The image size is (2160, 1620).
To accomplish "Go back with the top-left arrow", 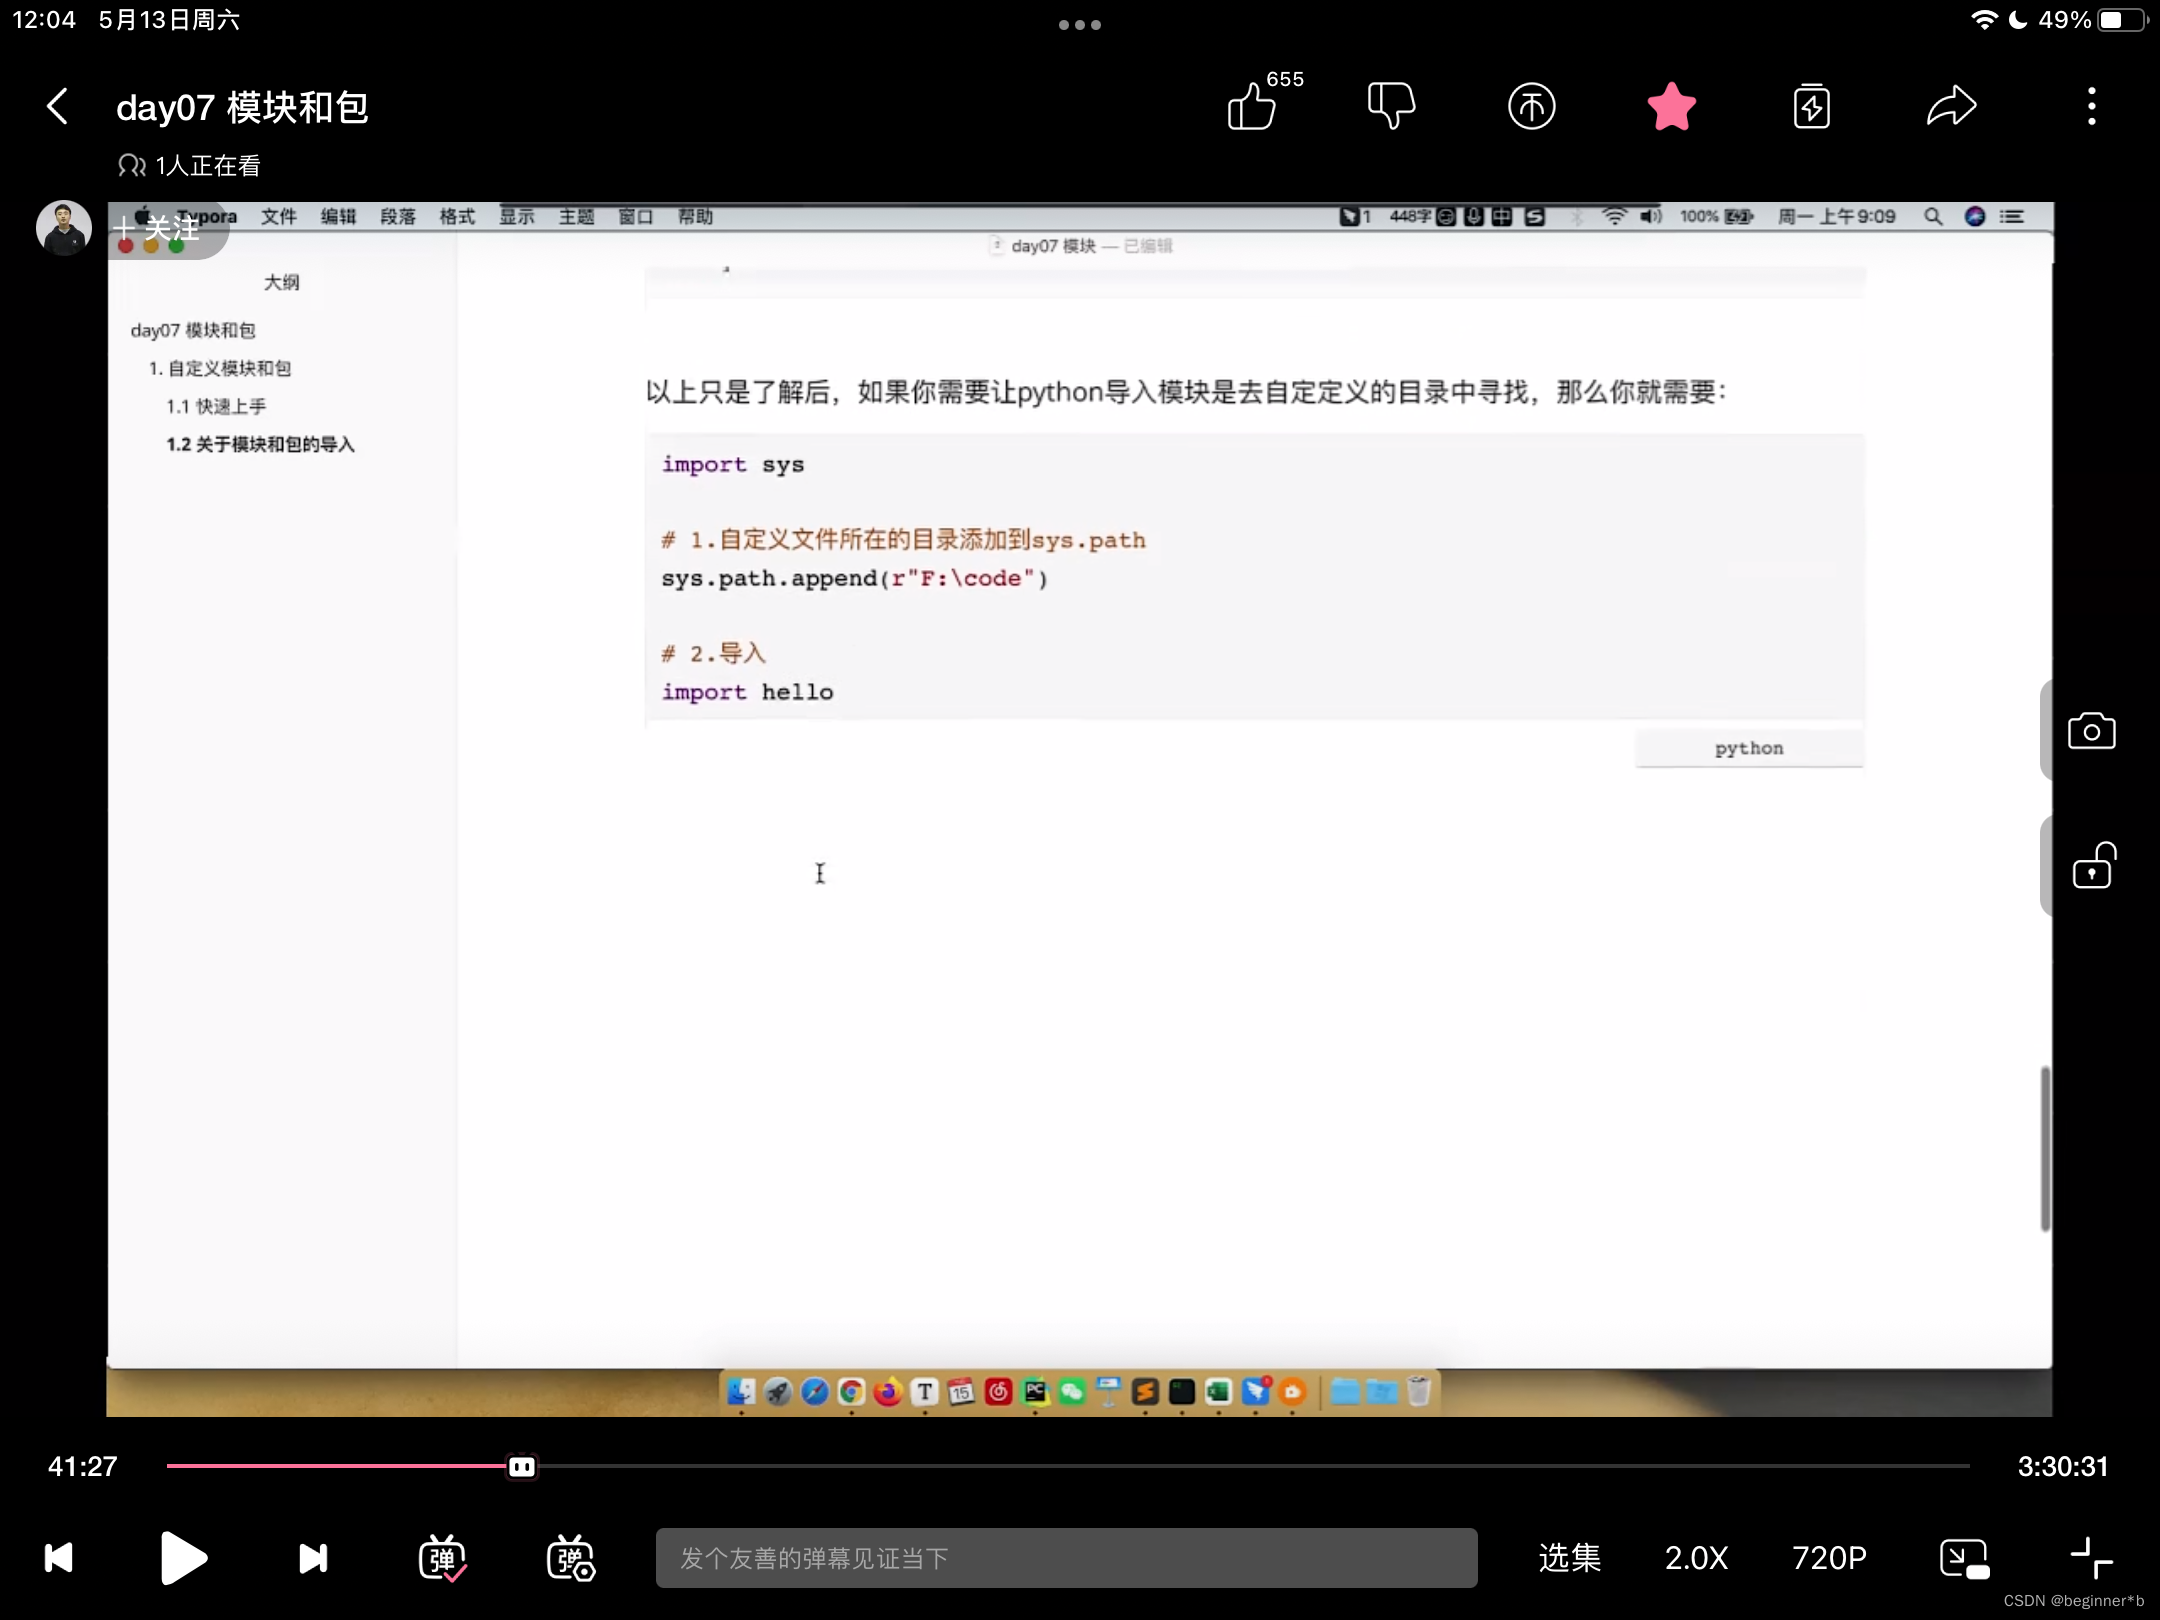I will click(58, 106).
